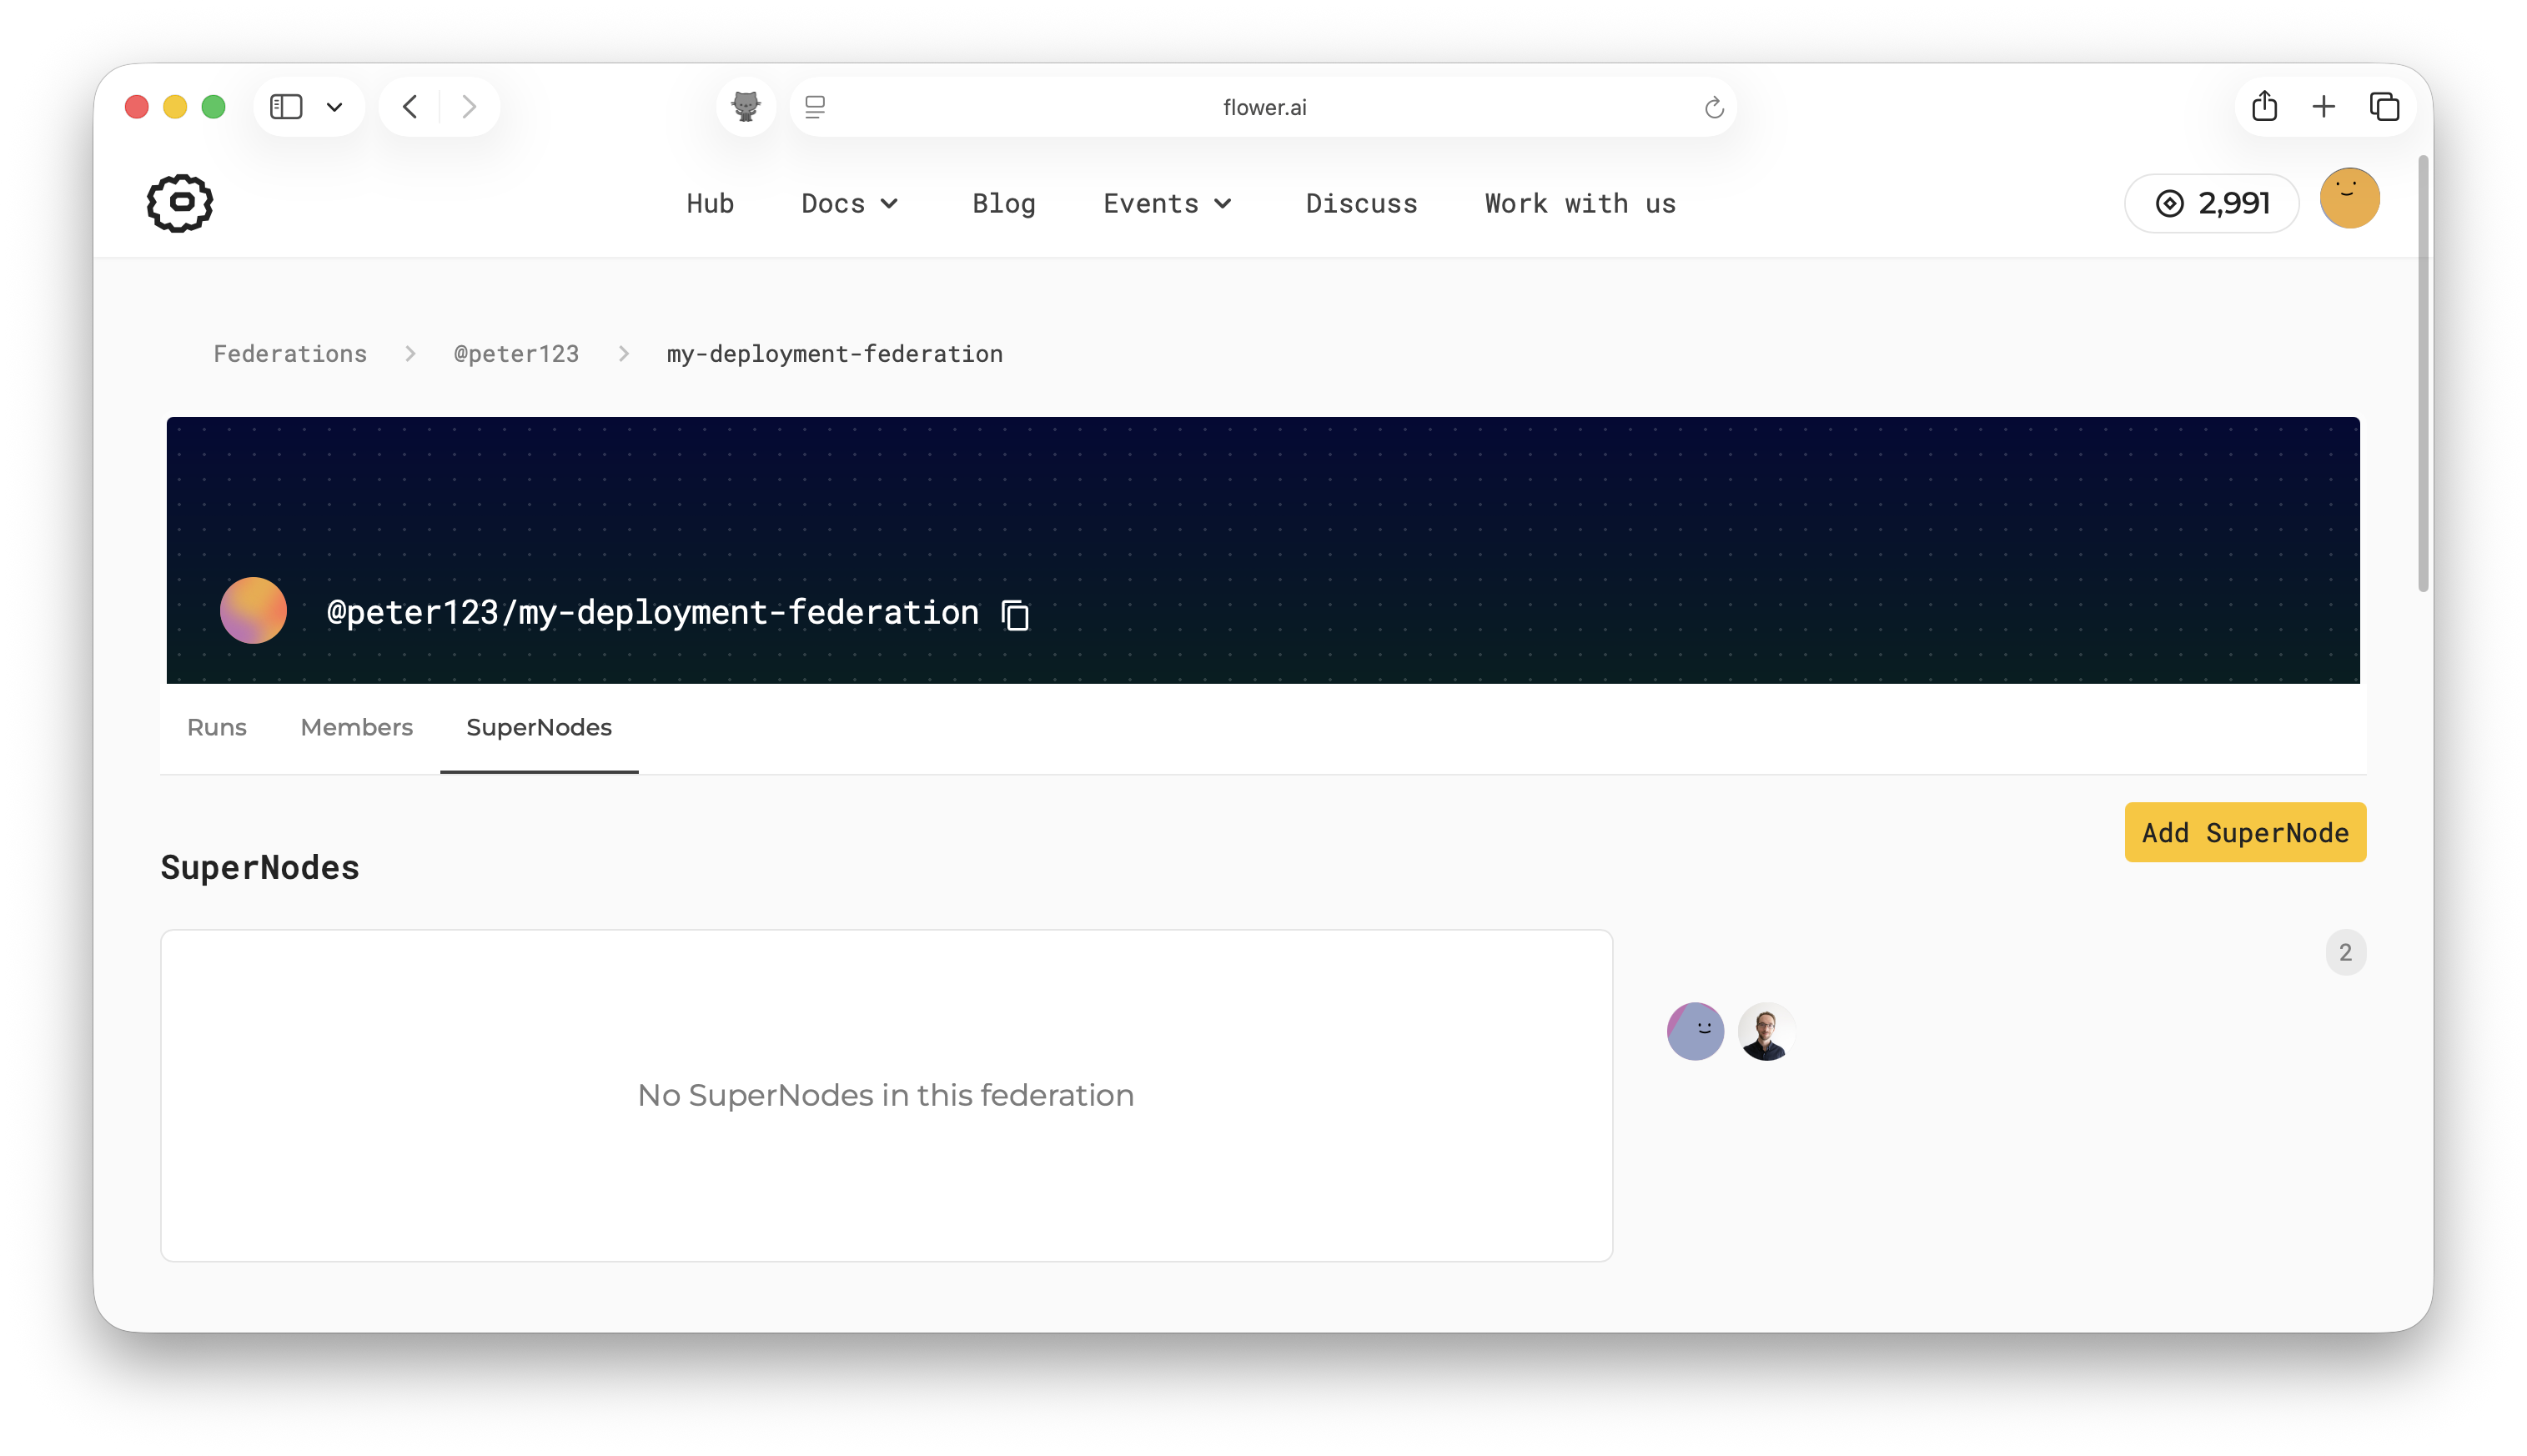Click the federation gradient avatar in the banner
Screen dimensions: 2527x1456
253,610
